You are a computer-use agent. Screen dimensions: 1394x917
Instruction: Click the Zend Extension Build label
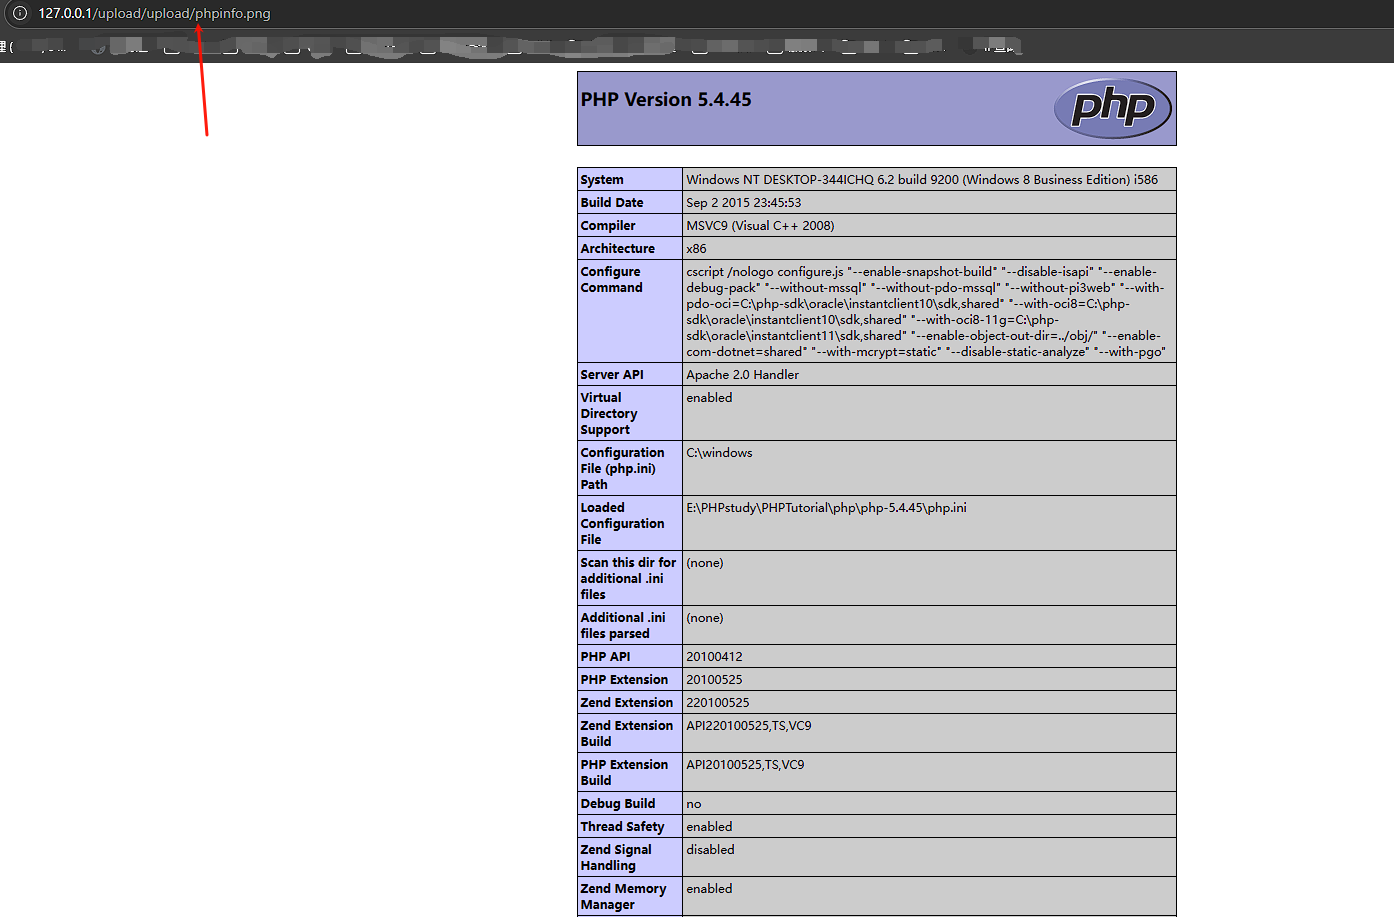627,734
